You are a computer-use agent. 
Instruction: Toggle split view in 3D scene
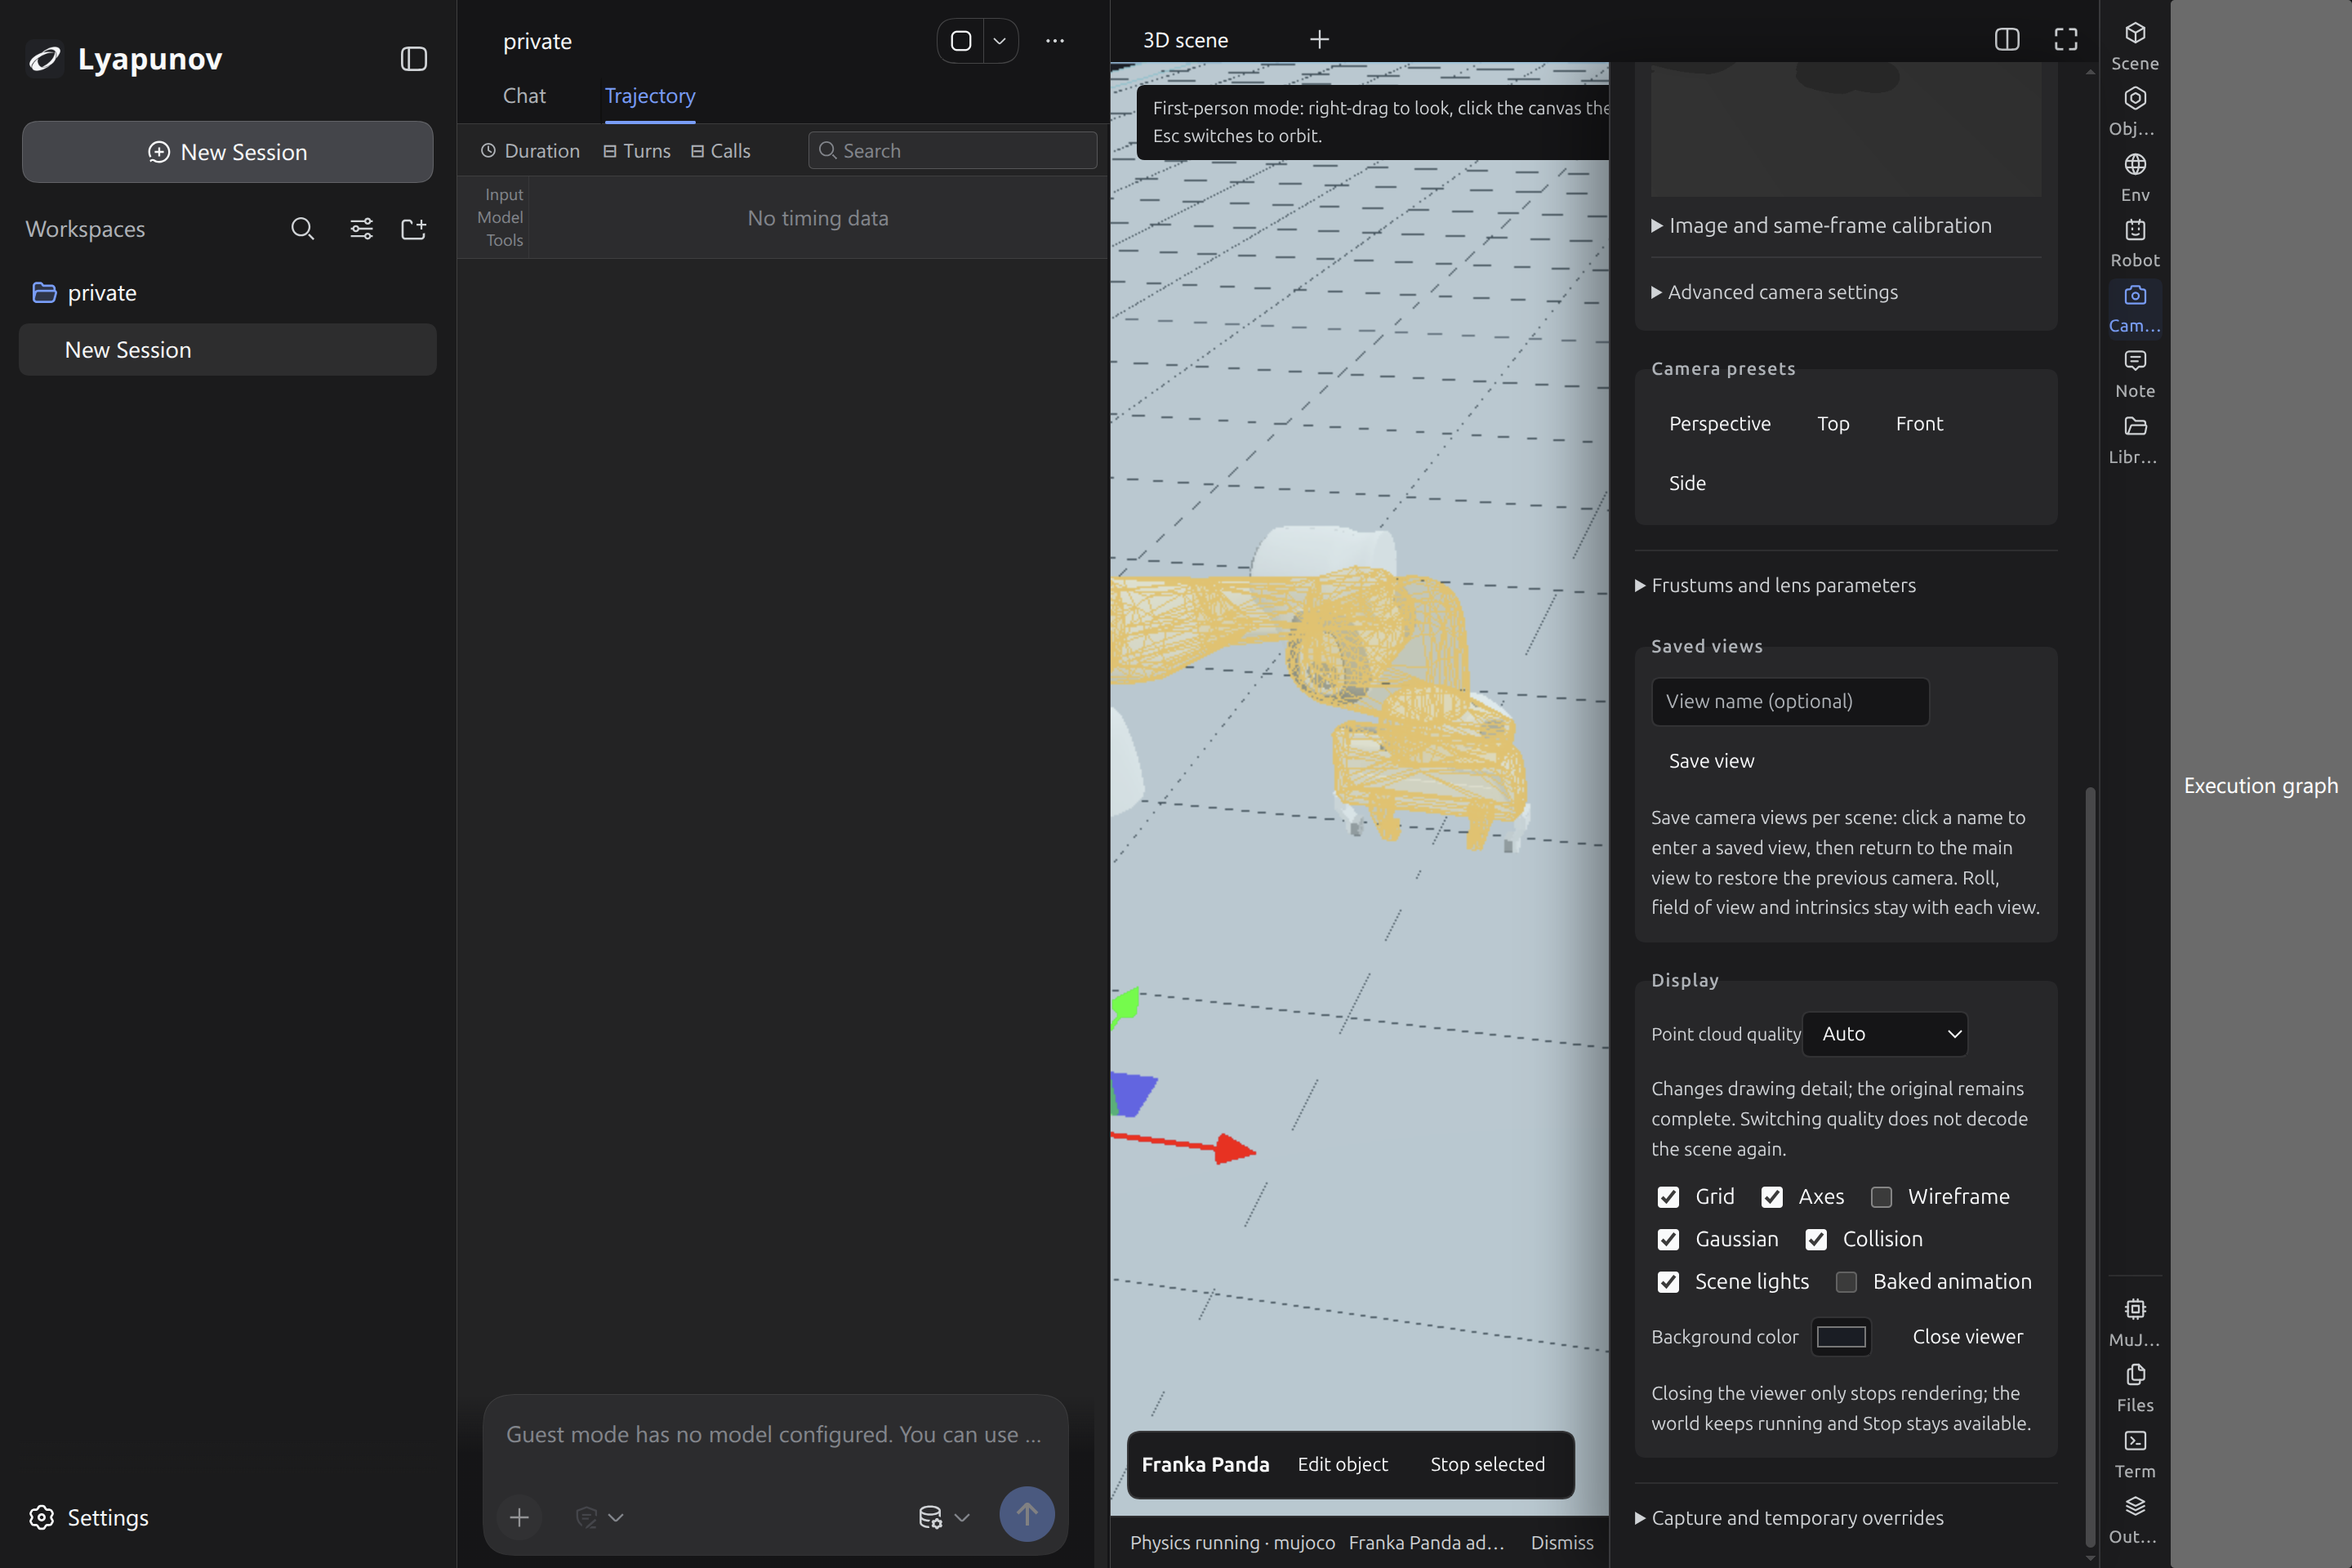pos(2006,40)
